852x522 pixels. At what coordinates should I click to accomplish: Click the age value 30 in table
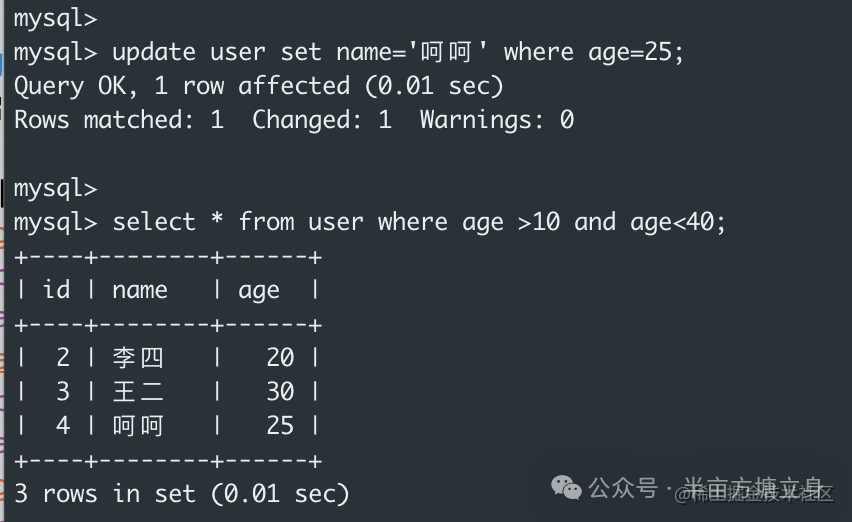click(280, 392)
